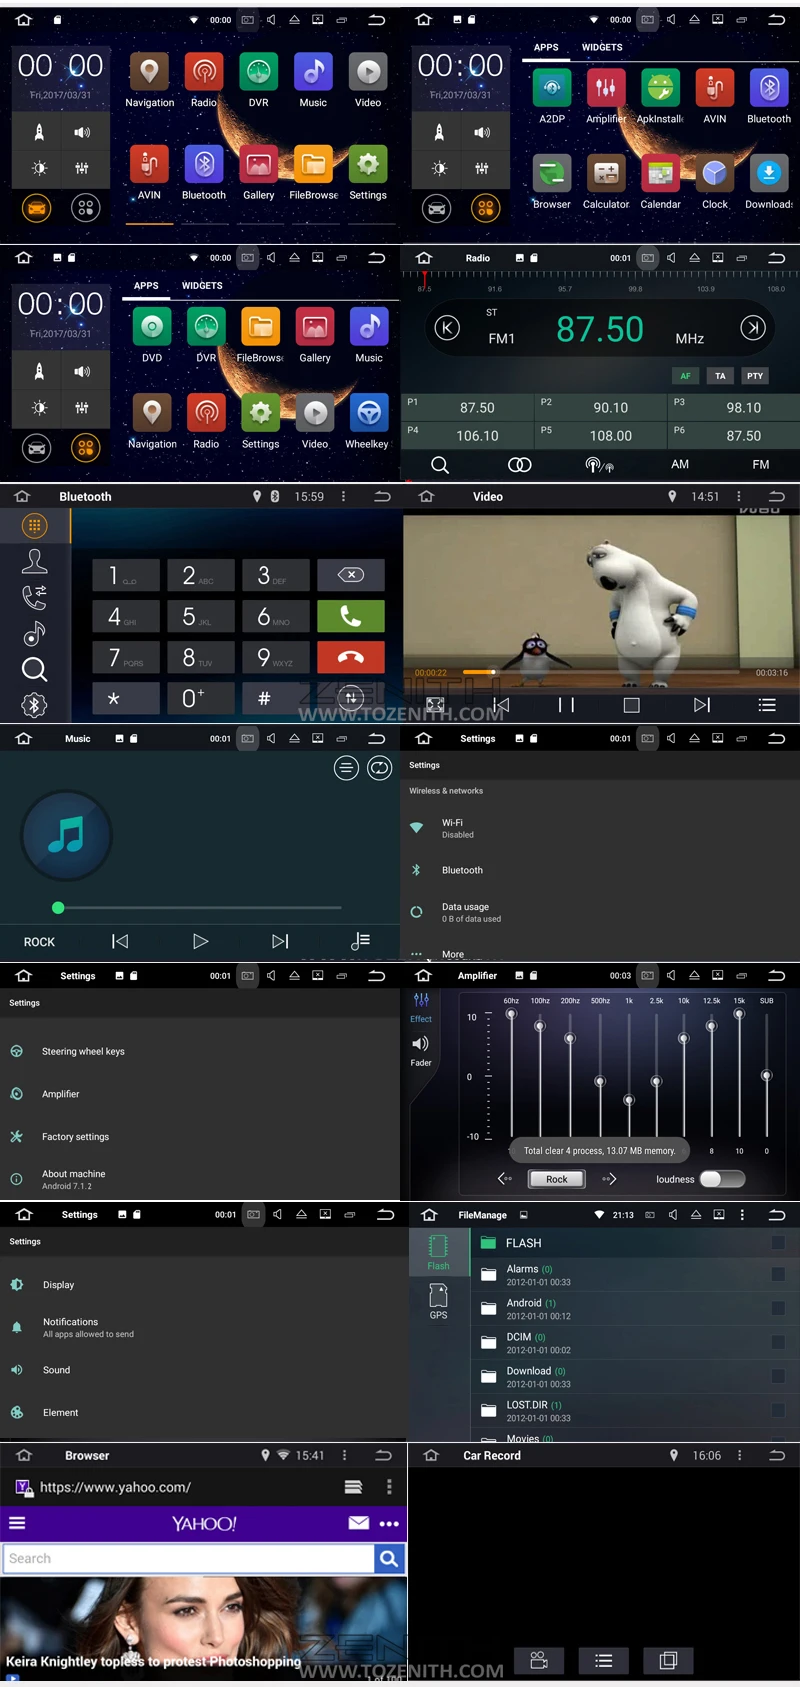Image resolution: width=800 pixels, height=1687 pixels.
Task: Open call history icon in Bluetooth sidebar
Action: pyautogui.click(x=34, y=597)
